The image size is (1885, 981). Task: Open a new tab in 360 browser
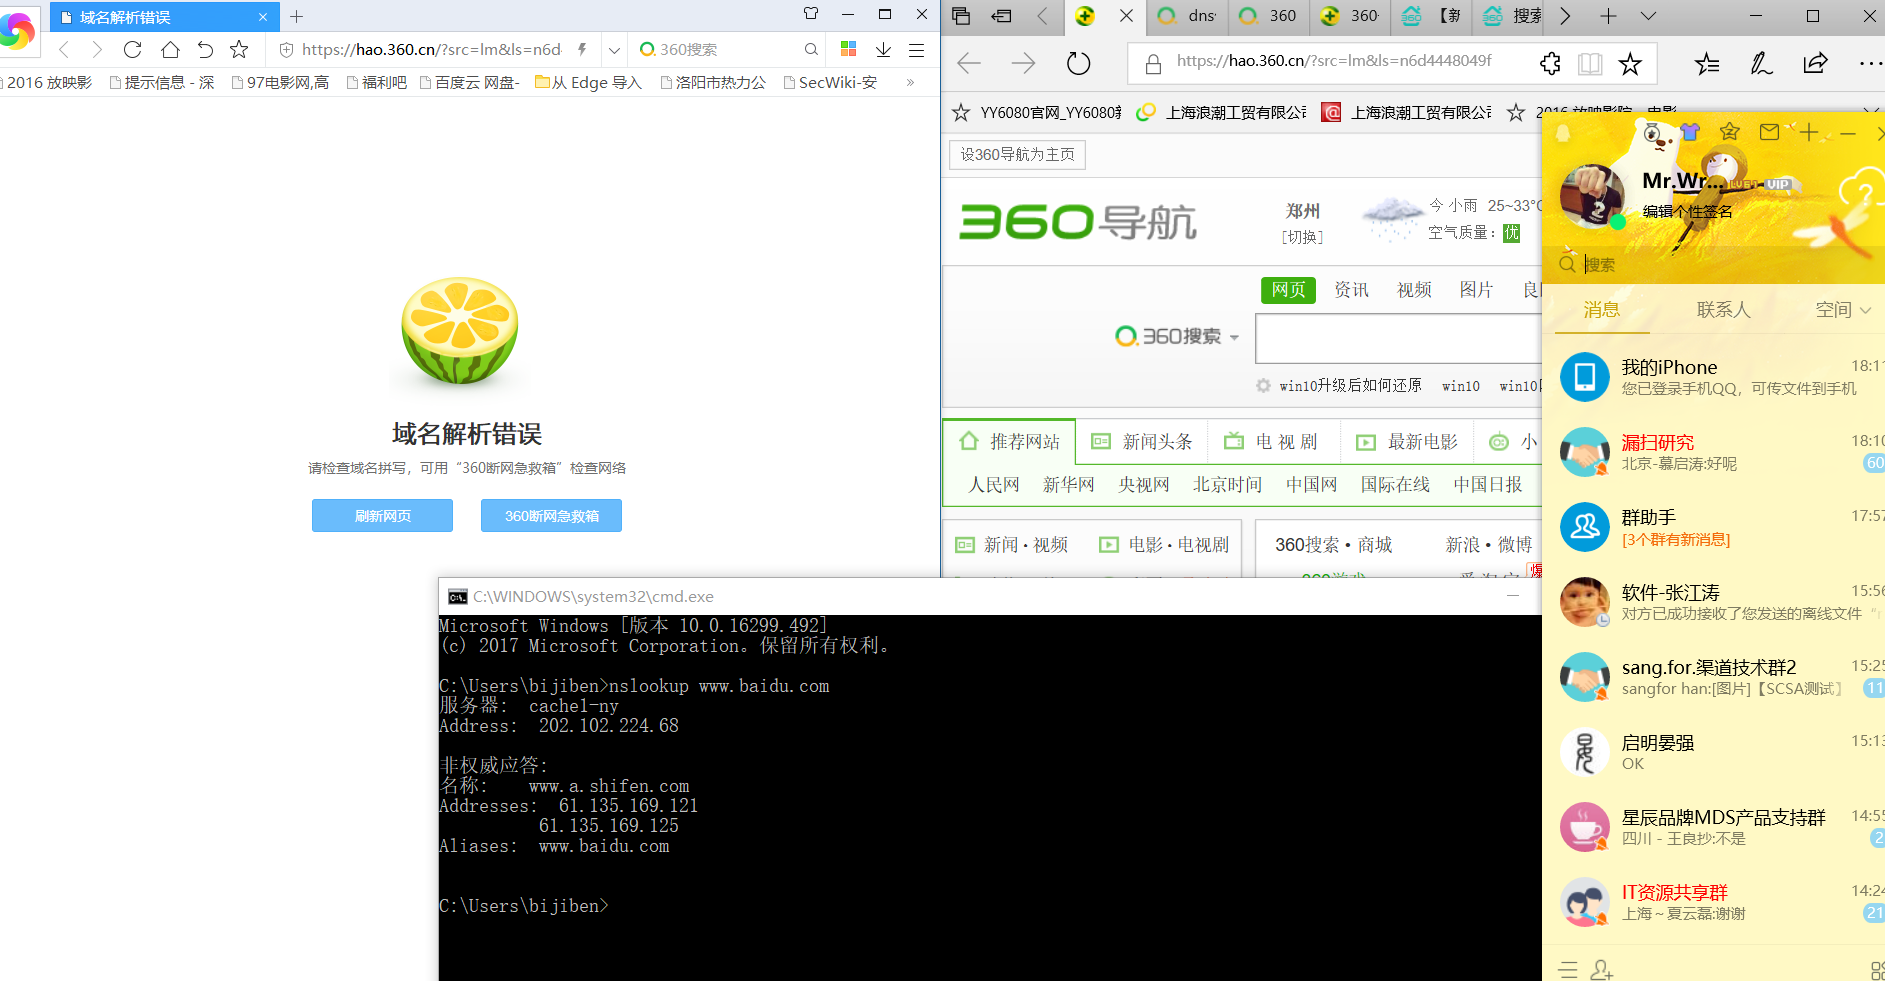click(297, 16)
